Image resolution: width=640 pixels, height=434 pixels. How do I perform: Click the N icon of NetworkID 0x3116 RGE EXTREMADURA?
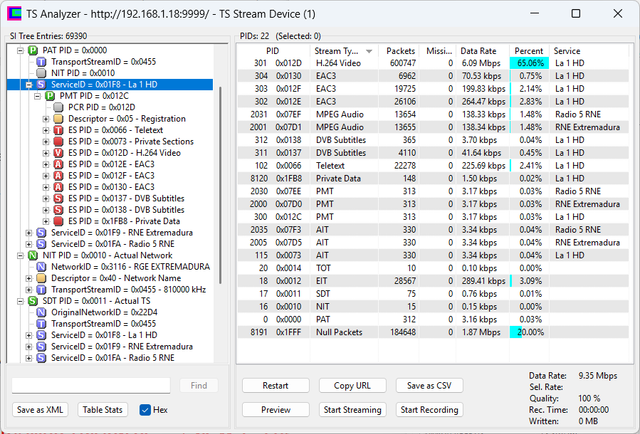(41, 267)
